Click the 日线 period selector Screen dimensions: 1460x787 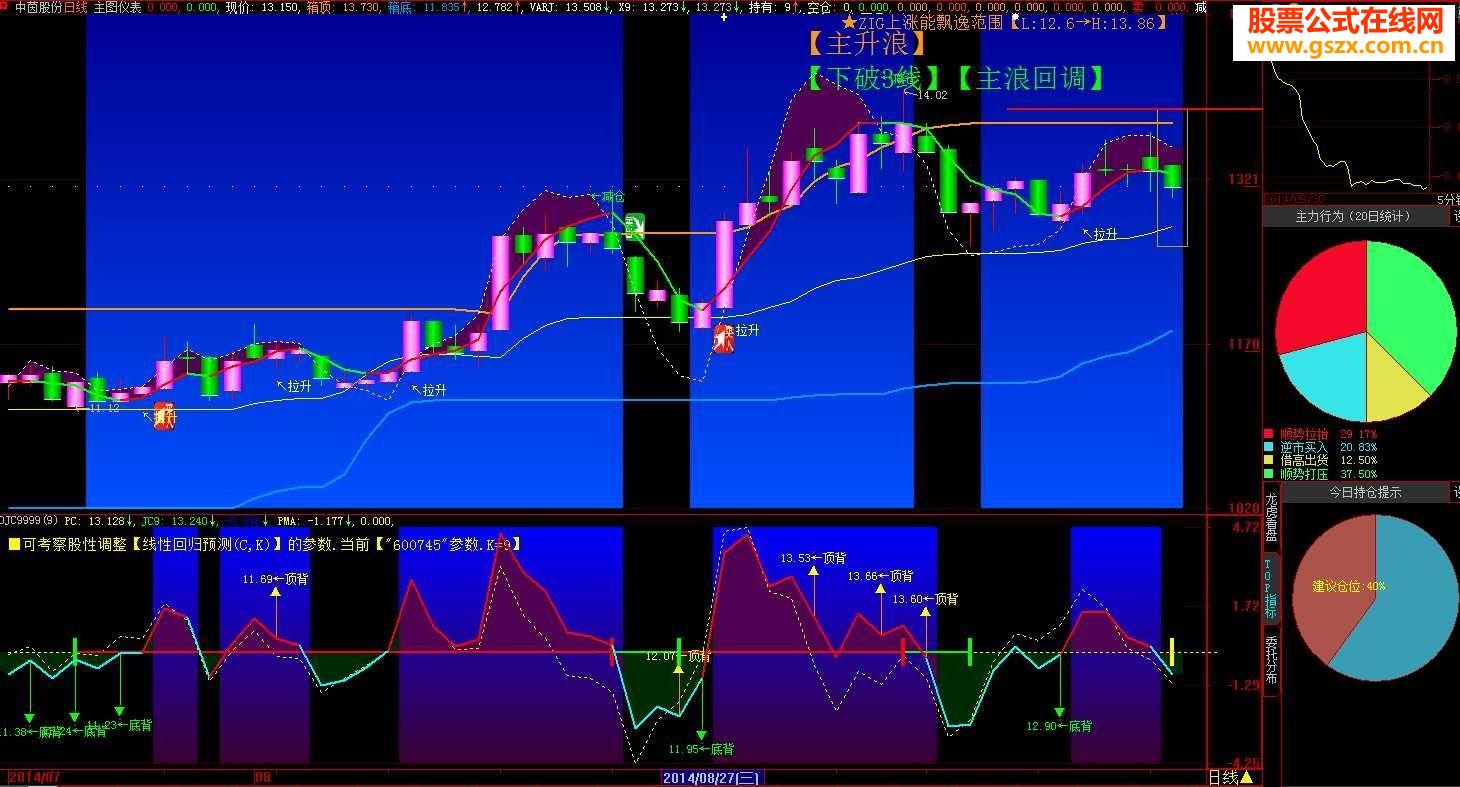tap(1223, 777)
